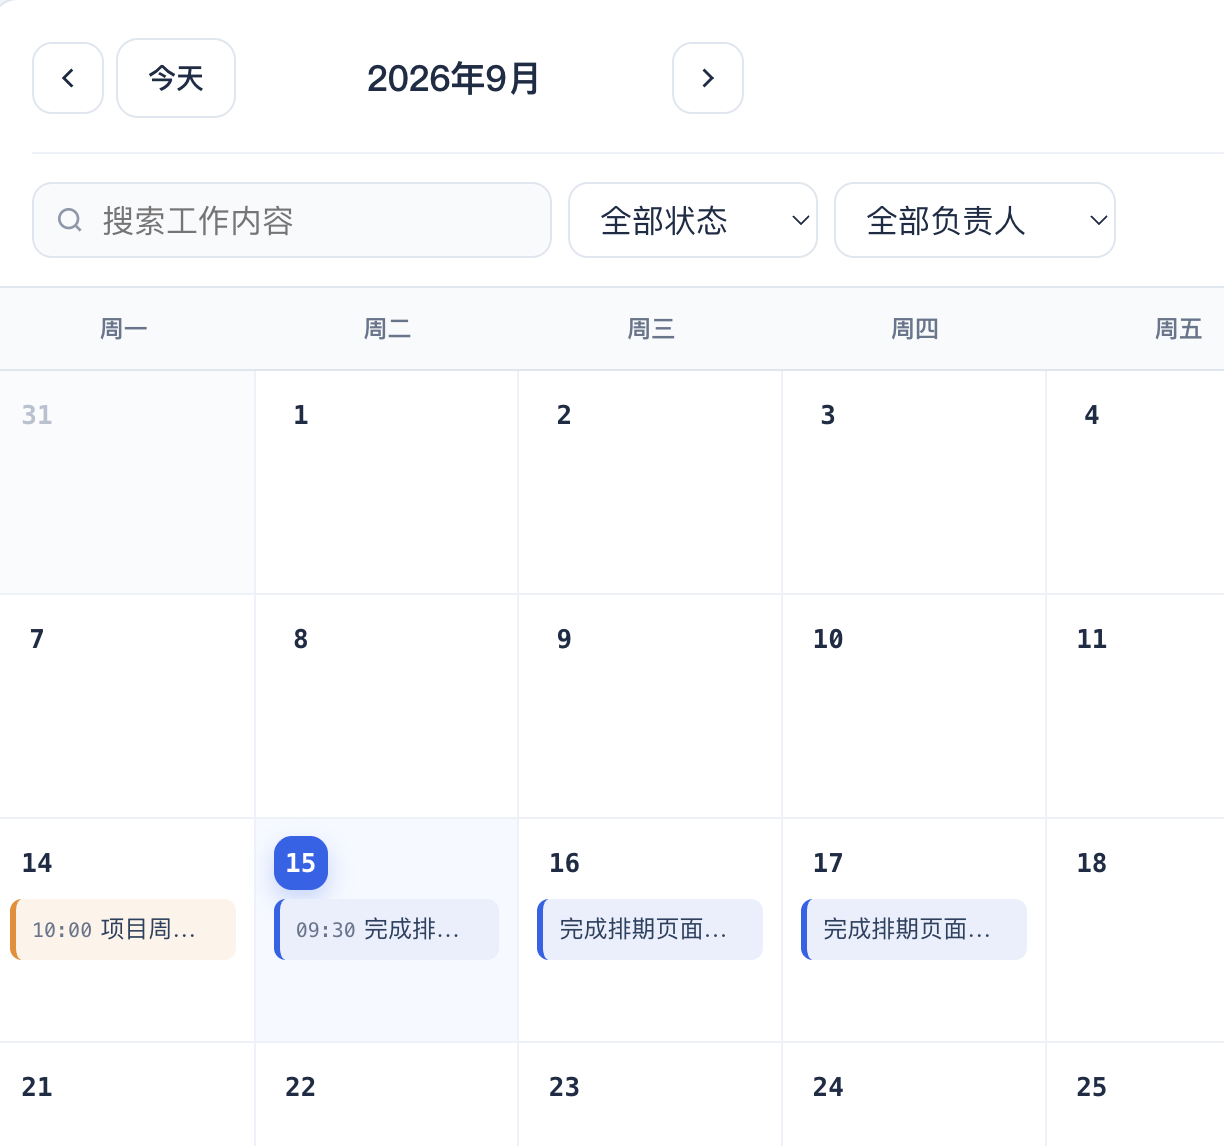Click the 今天 button
The width and height of the screenshot is (1224, 1146).
coord(176,78)
